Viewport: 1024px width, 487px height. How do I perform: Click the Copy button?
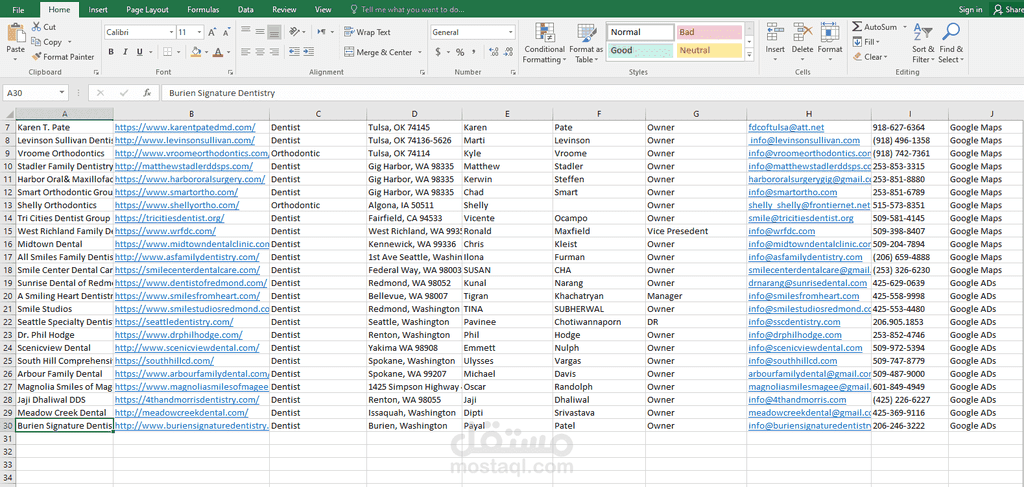coord(47,42)
